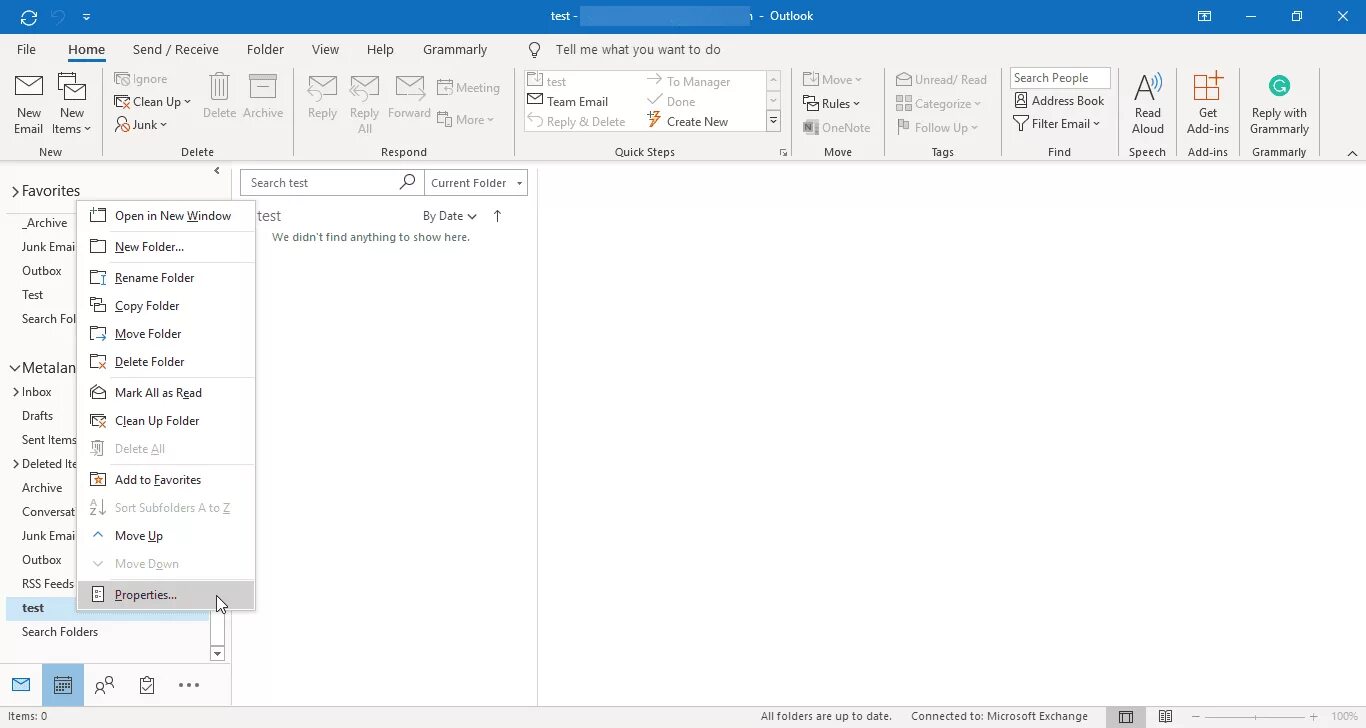1366x728 pixels.
Task: Select the Drafts folder
Action: [x=38, y=416]
